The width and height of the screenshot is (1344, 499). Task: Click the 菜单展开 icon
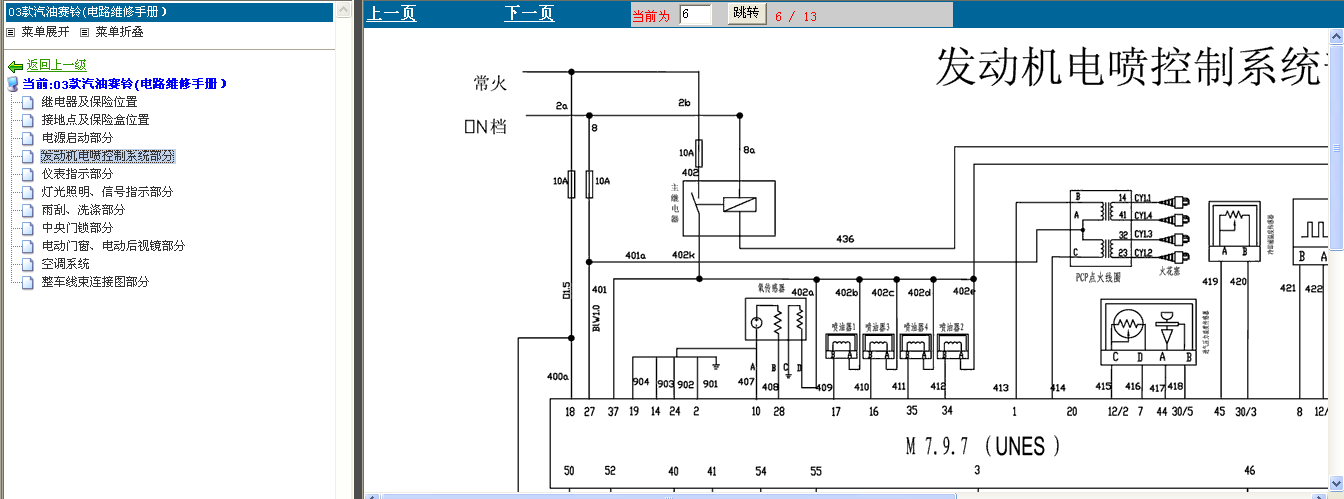[x=11, y=32]
